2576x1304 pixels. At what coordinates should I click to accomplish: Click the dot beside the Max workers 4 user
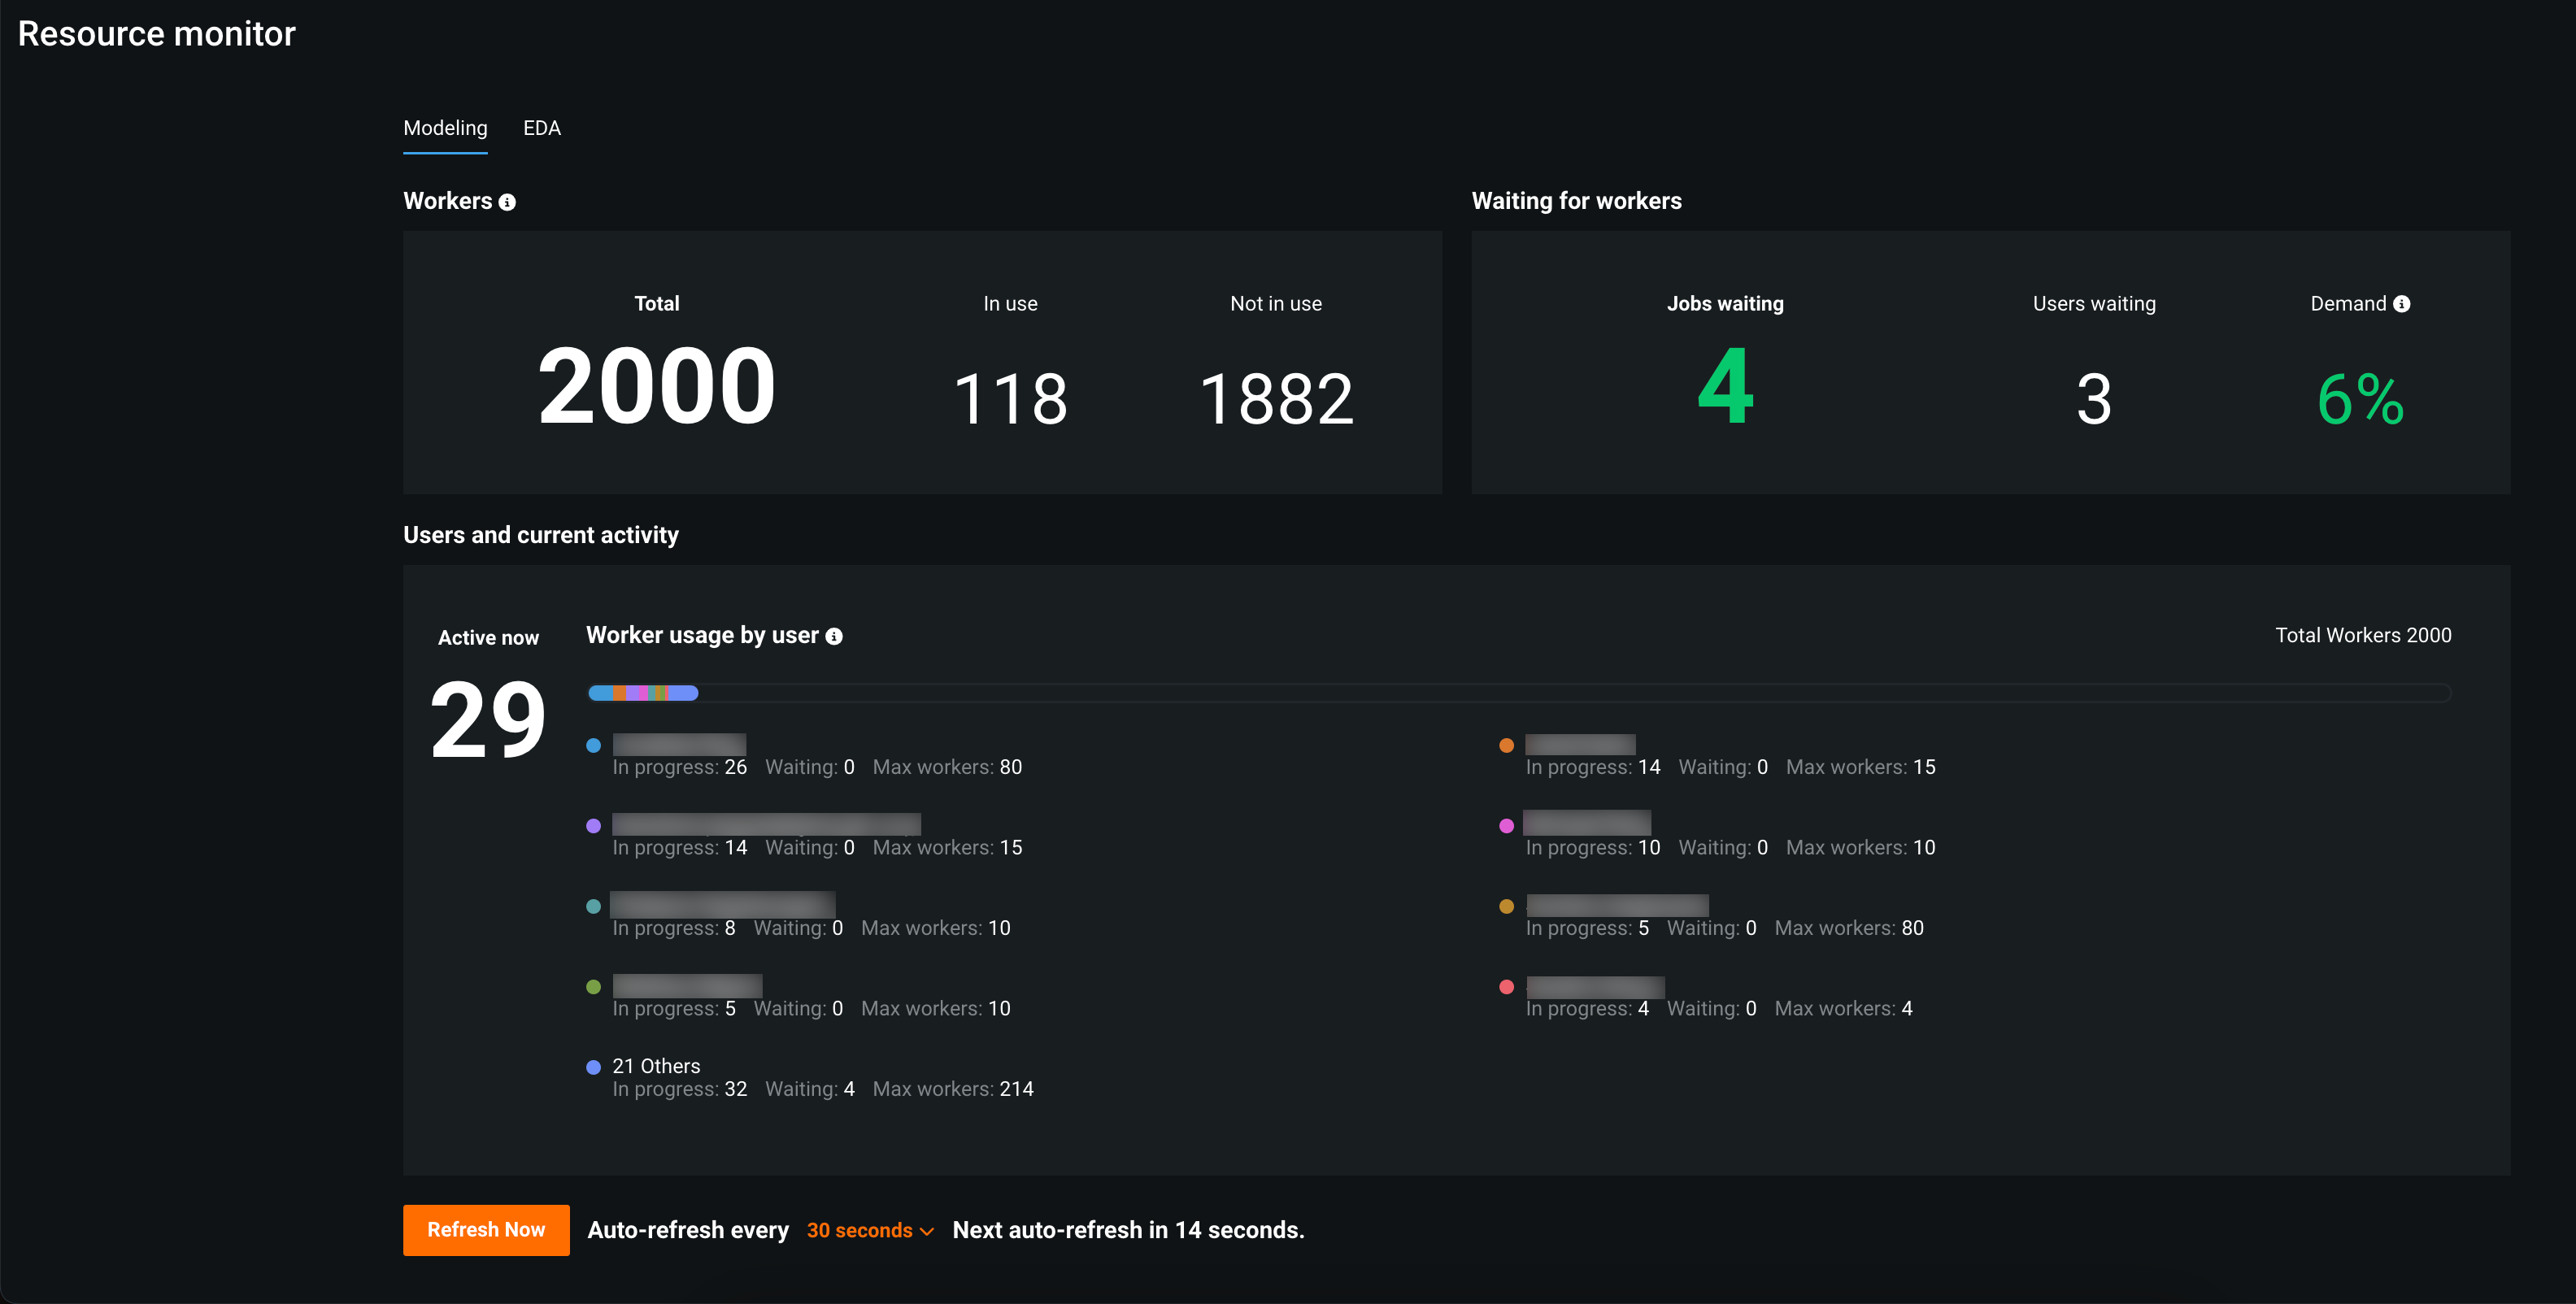pyautogui.click(x=1506, y=987)
